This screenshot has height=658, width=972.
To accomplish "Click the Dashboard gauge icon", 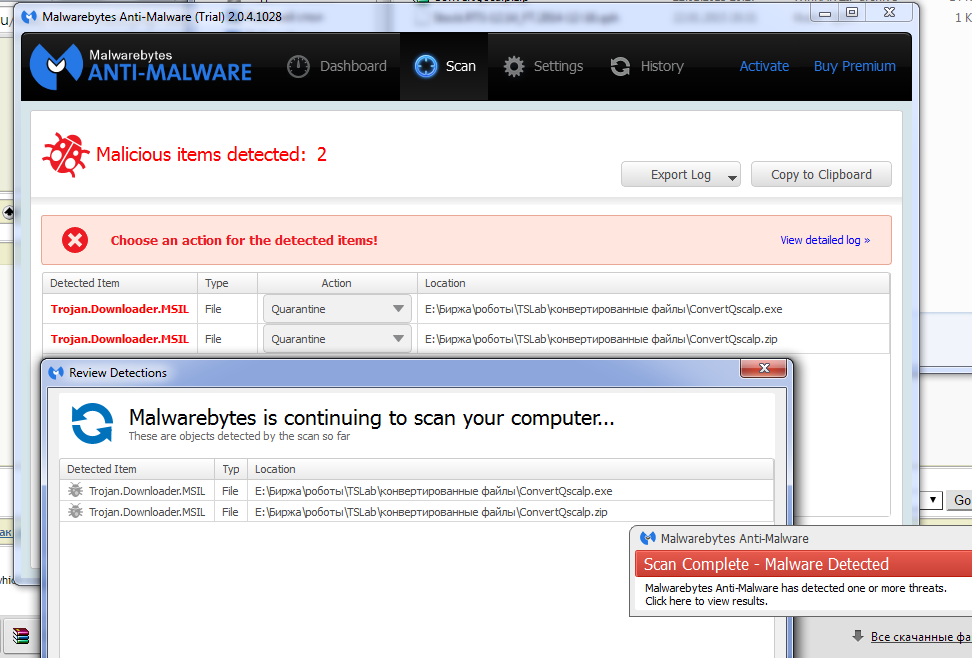I will click(298, 66).
